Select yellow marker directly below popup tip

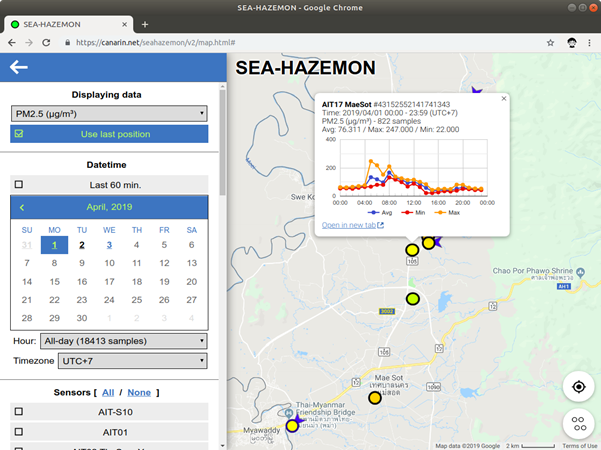(x=412, y=250)
